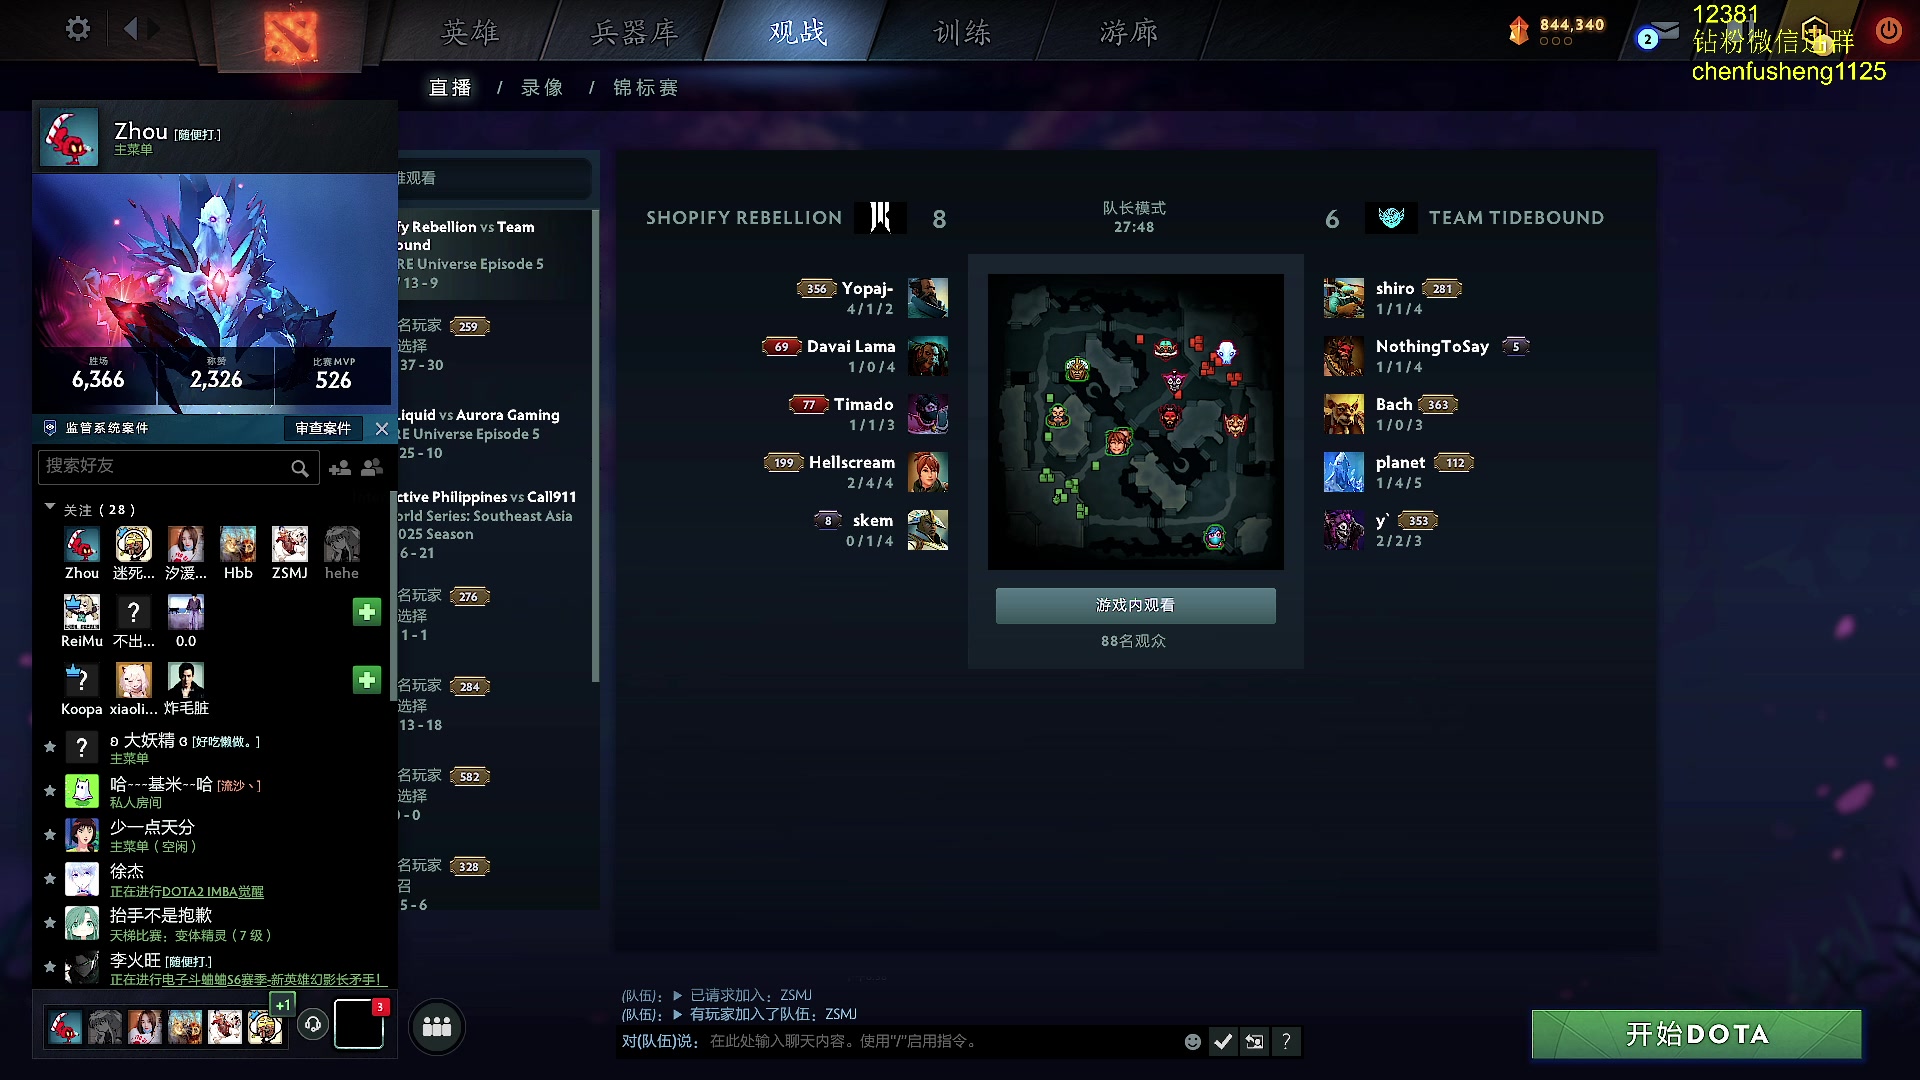Image resolution: width=1920 pixels, height=1080 pixels.
Task: Click the add friend icon
Action: tap(340, 467)
